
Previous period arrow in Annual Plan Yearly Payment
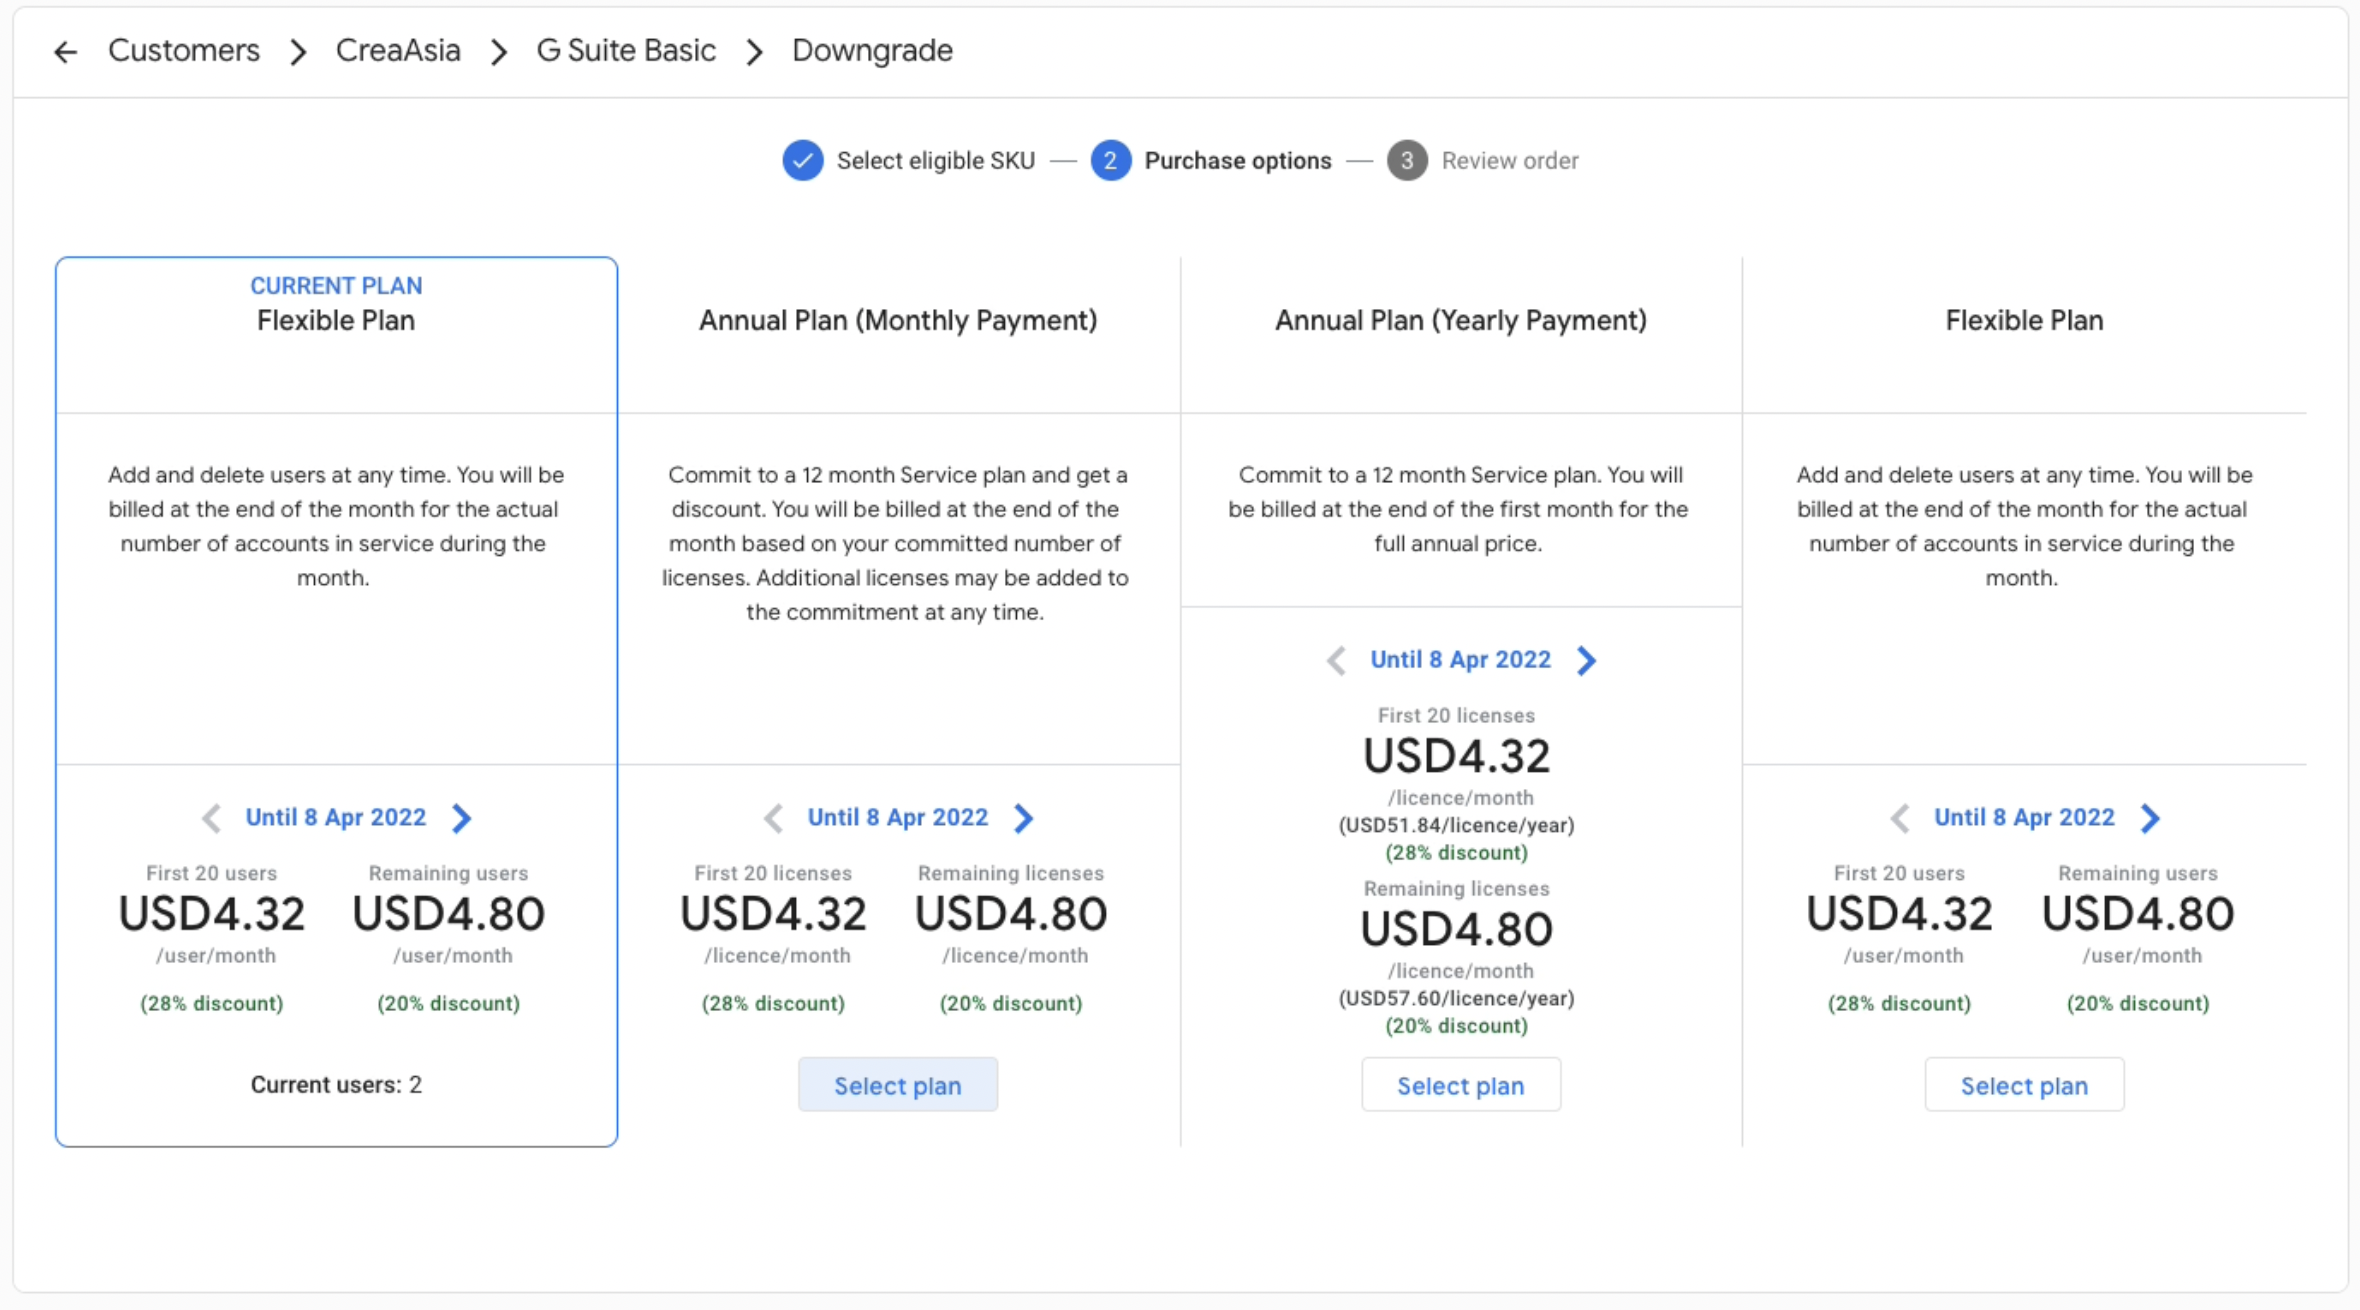point(1336,660)
